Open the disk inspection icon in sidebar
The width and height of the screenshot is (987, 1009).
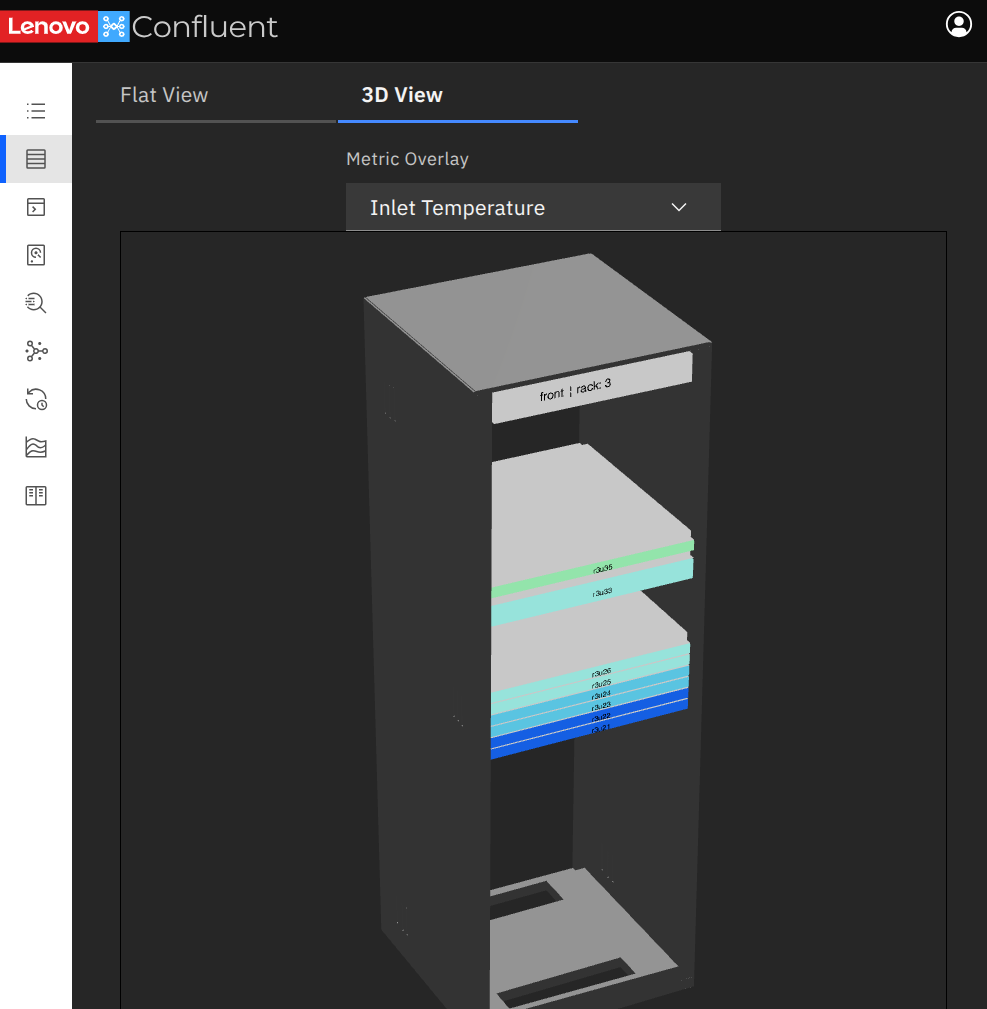pyautogui.click(x=36, y=255)
